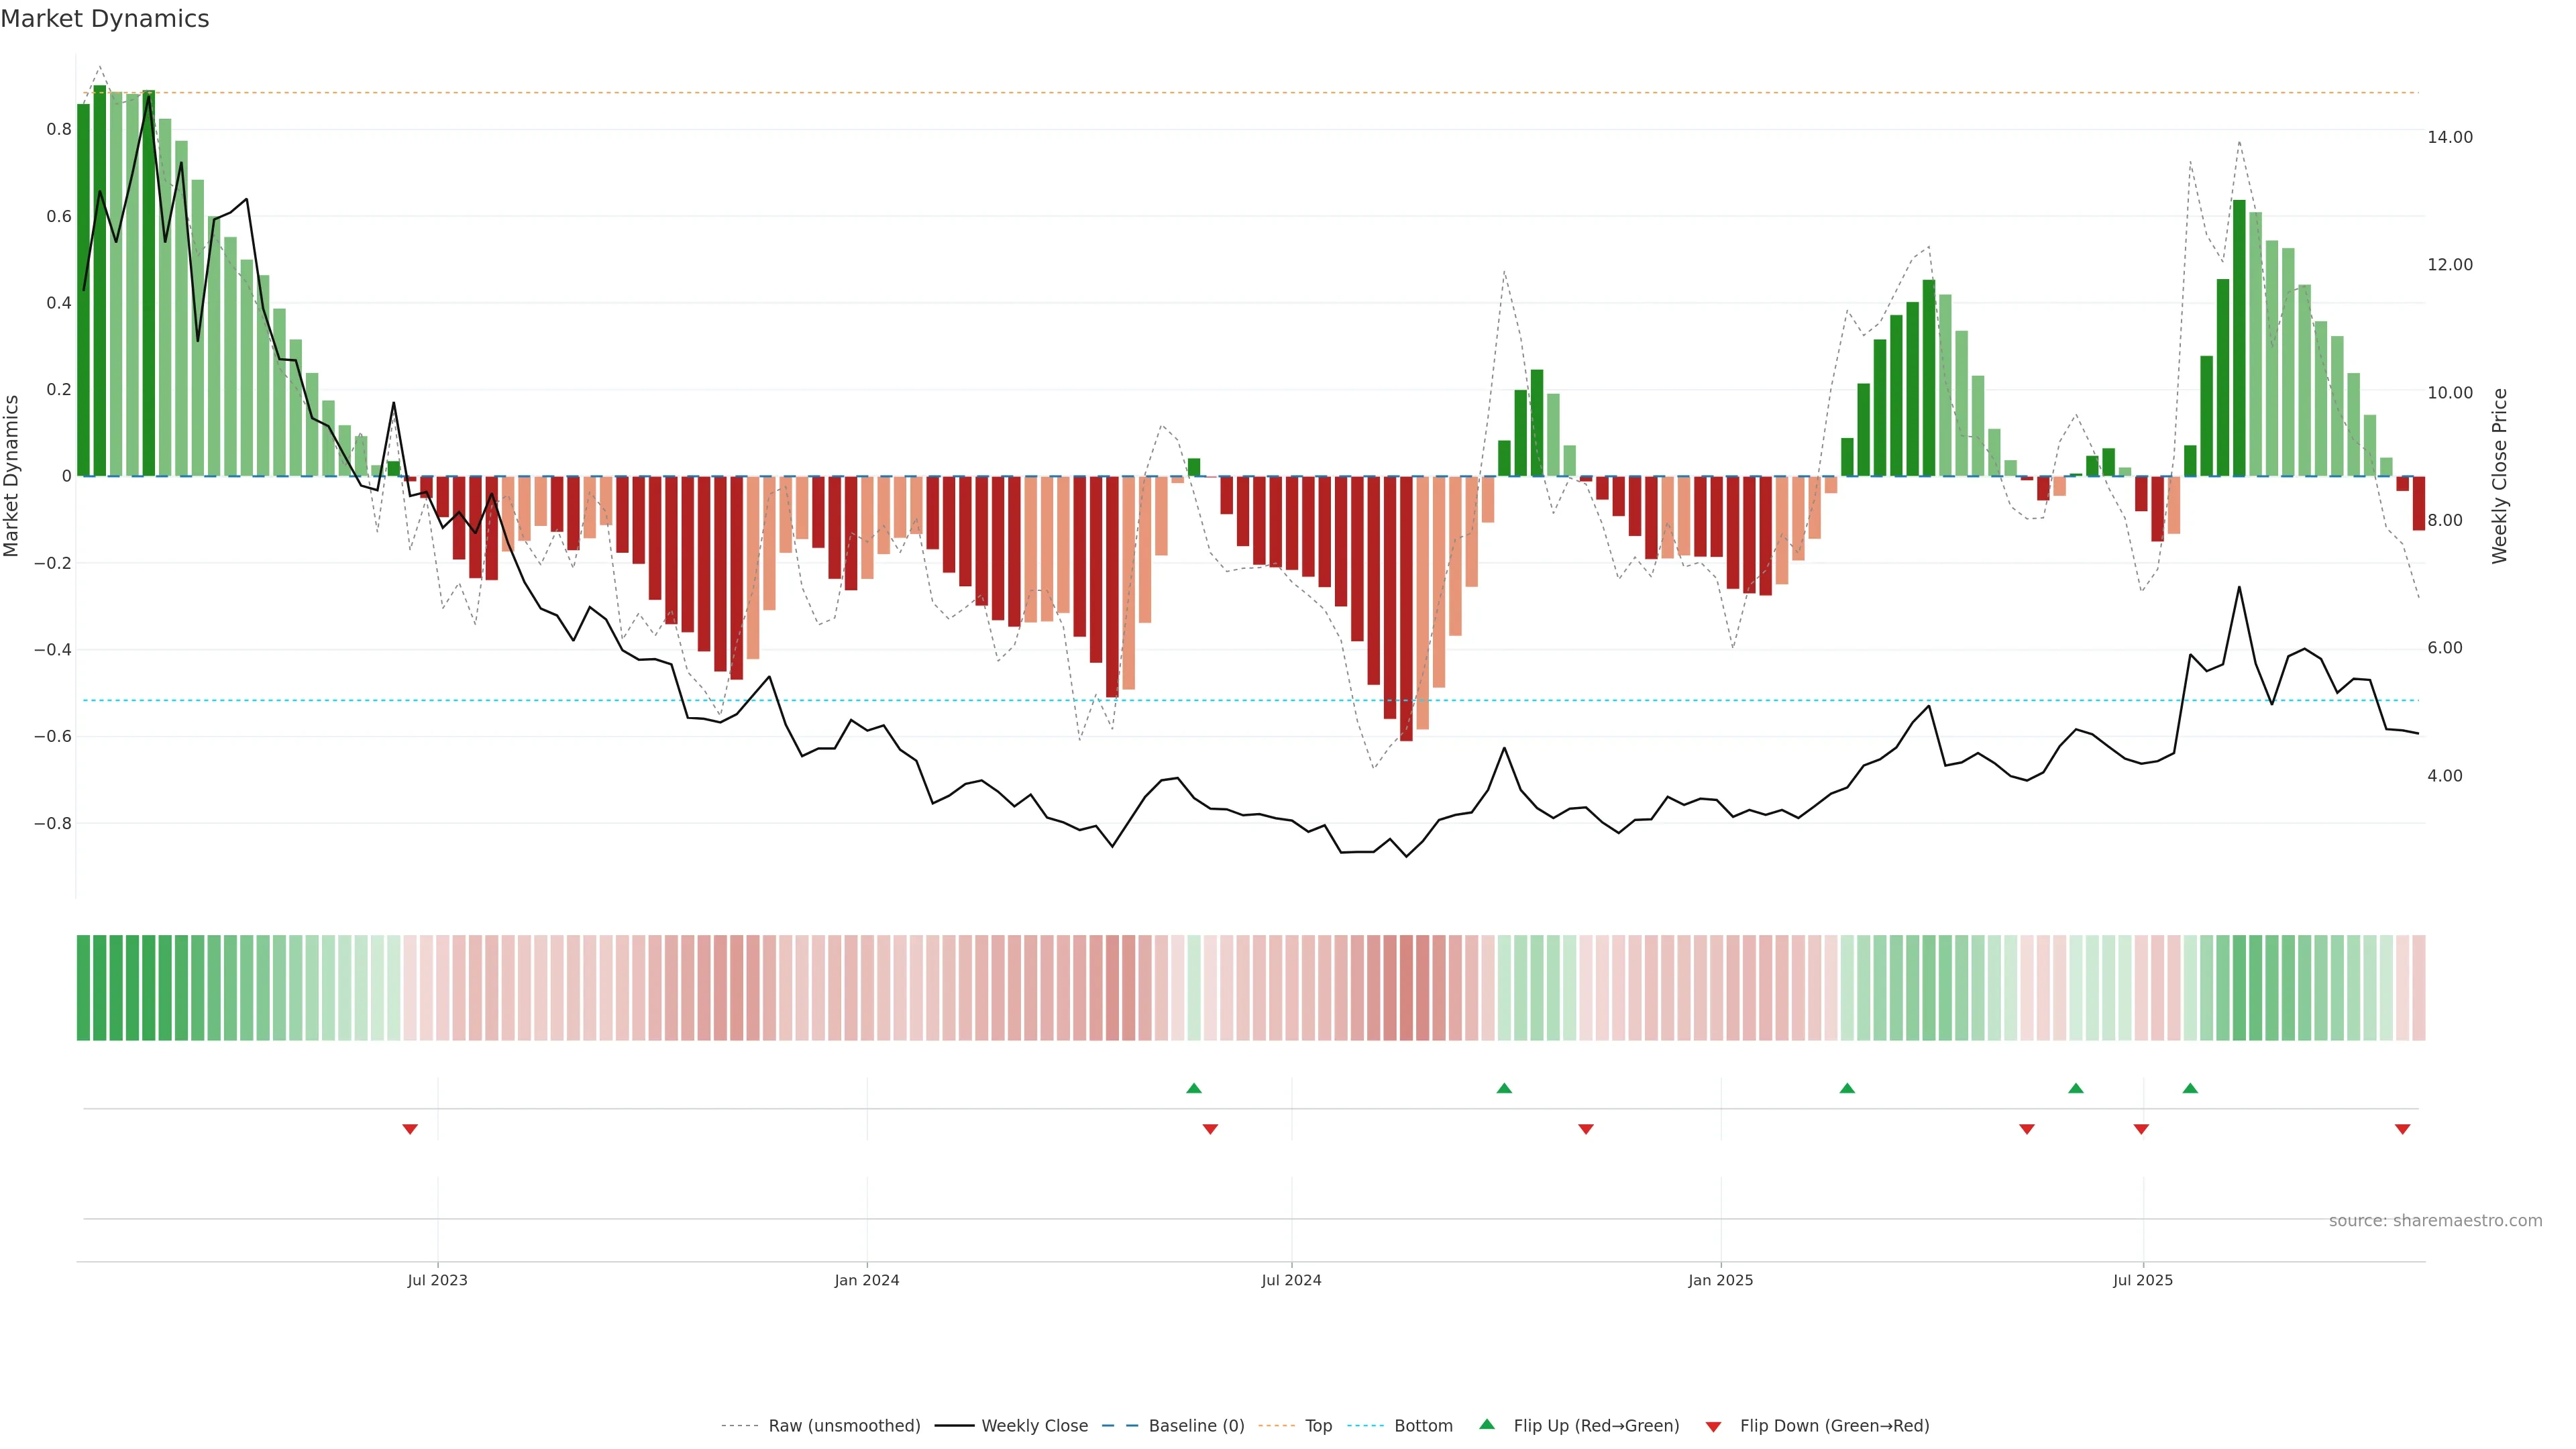Click the source sharemaestro.com text

pos(2435,1220)
